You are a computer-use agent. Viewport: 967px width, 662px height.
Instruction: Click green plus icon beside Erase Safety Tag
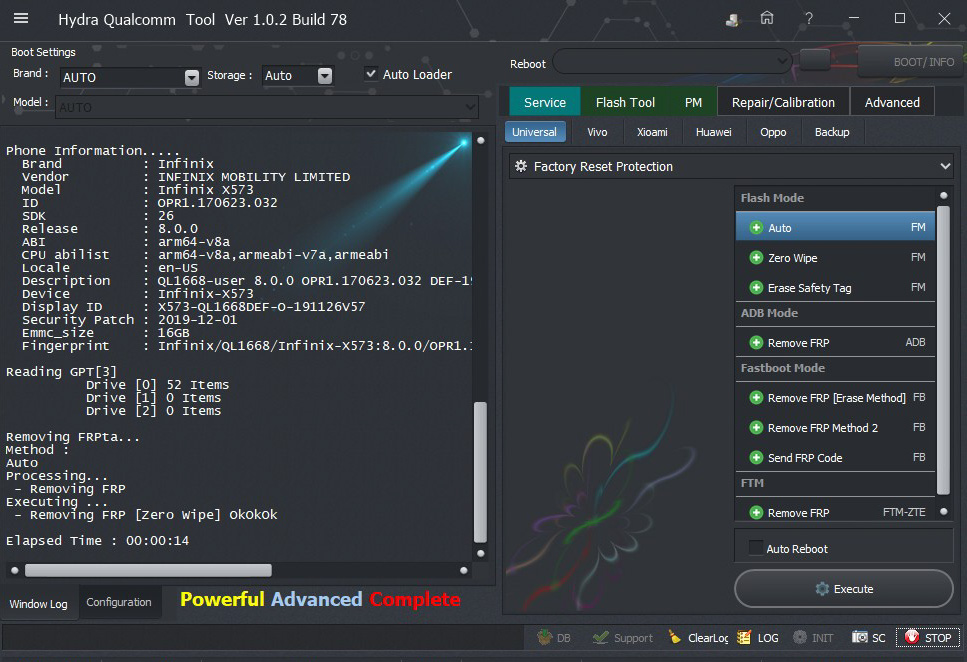pos(756,288)
